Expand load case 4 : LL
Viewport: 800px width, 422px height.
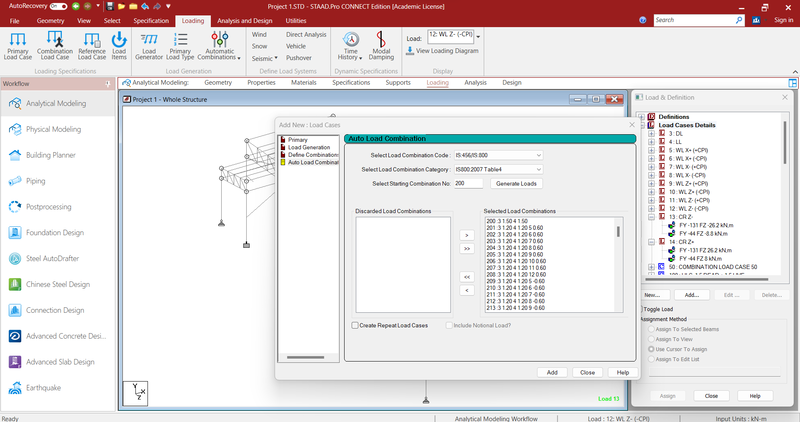(652, 142)
